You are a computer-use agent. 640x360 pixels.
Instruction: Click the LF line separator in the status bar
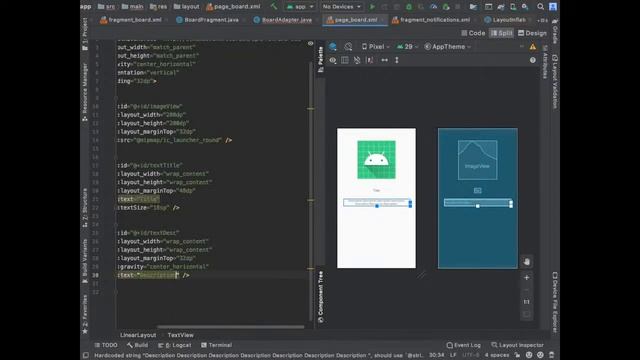click(x=453, y=355)
